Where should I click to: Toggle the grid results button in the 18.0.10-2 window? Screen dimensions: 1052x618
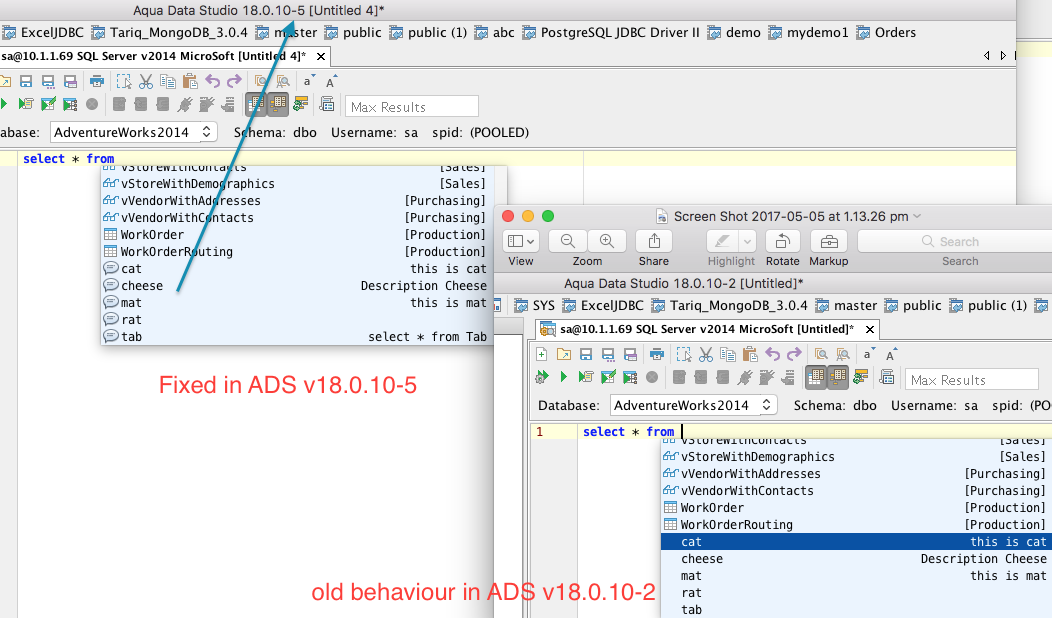click(815, 377)
